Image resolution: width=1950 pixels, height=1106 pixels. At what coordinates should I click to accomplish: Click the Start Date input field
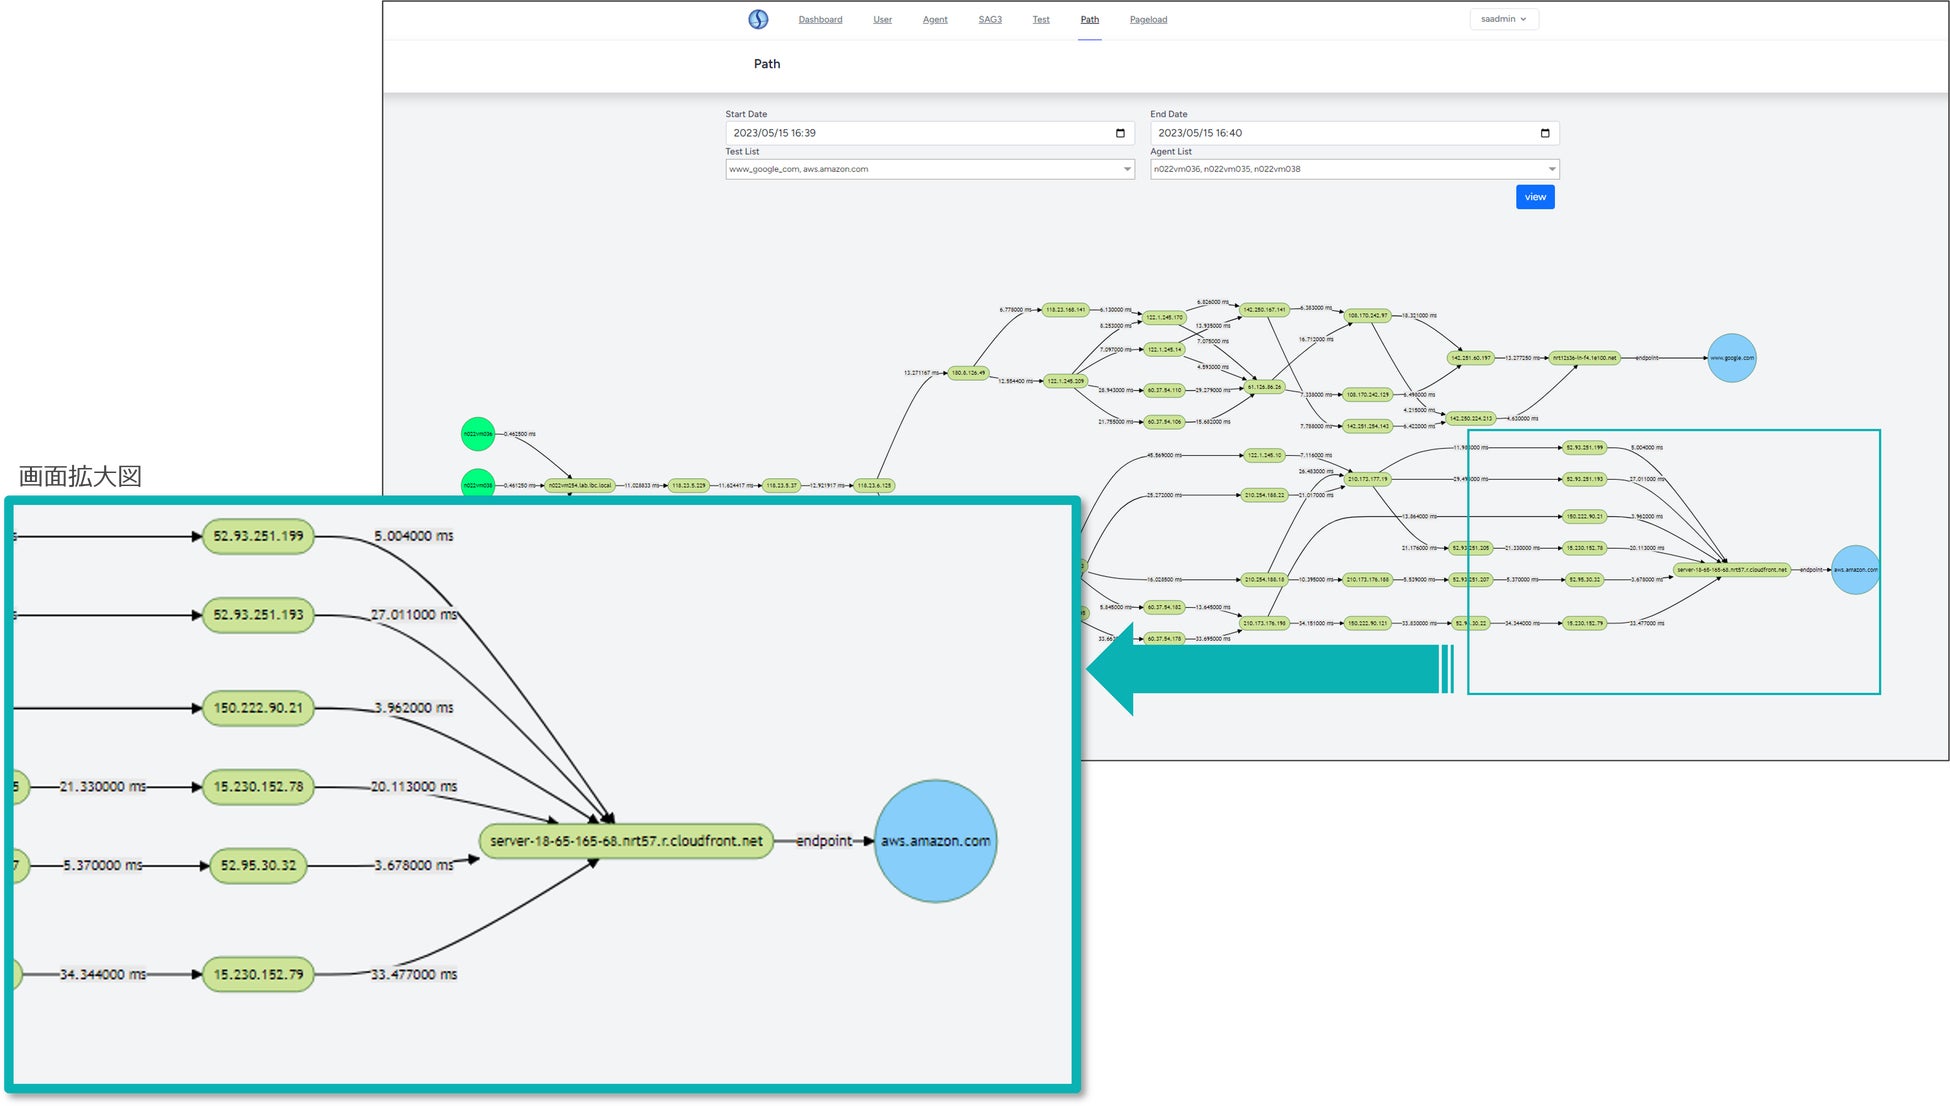[x=930, y=133]
